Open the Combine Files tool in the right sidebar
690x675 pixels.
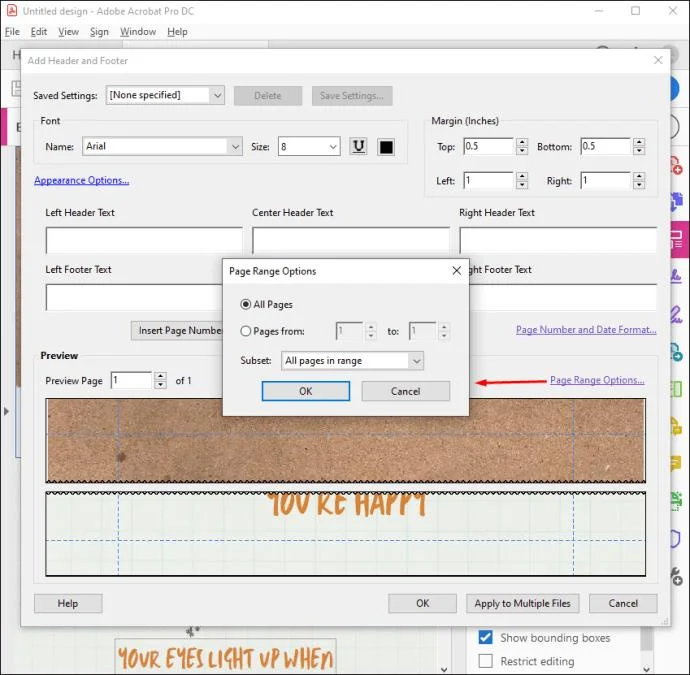pyautogui.click(x=676, y=202)
